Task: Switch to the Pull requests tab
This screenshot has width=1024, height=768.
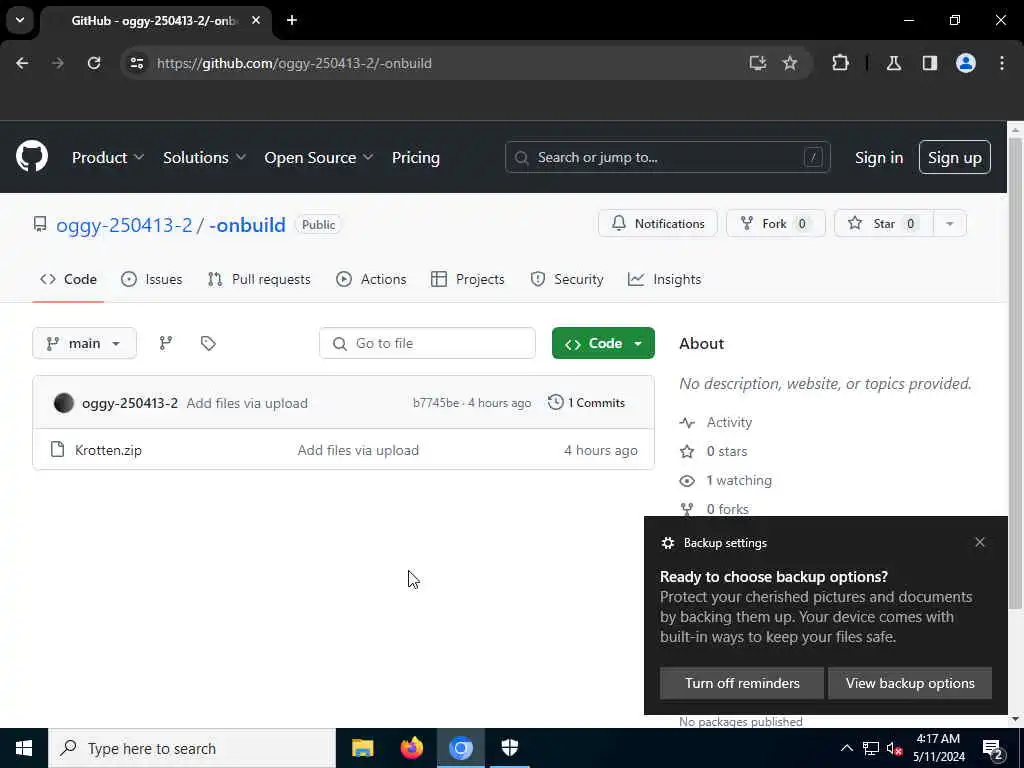Action: tap(259, 279)
